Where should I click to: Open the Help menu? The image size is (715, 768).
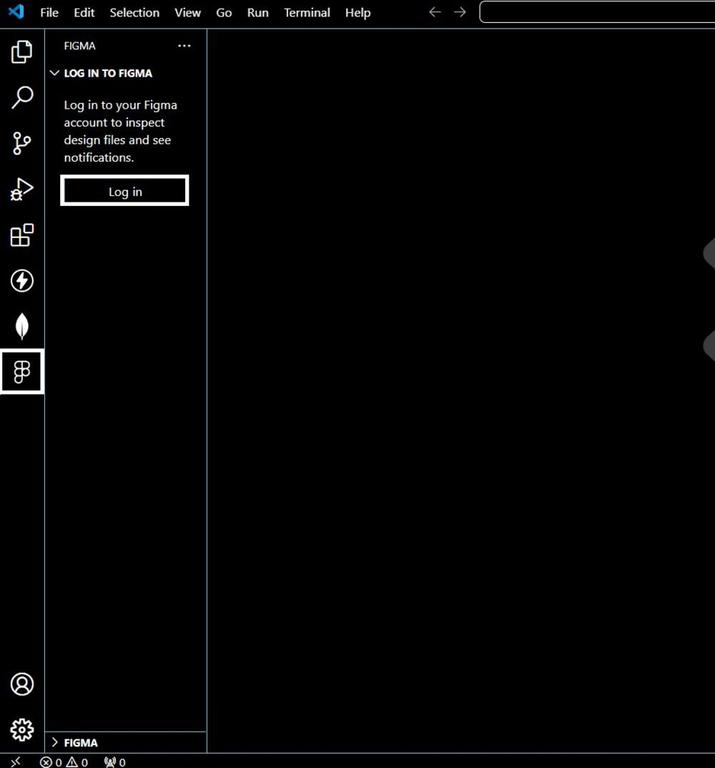[x=358, y=13]
